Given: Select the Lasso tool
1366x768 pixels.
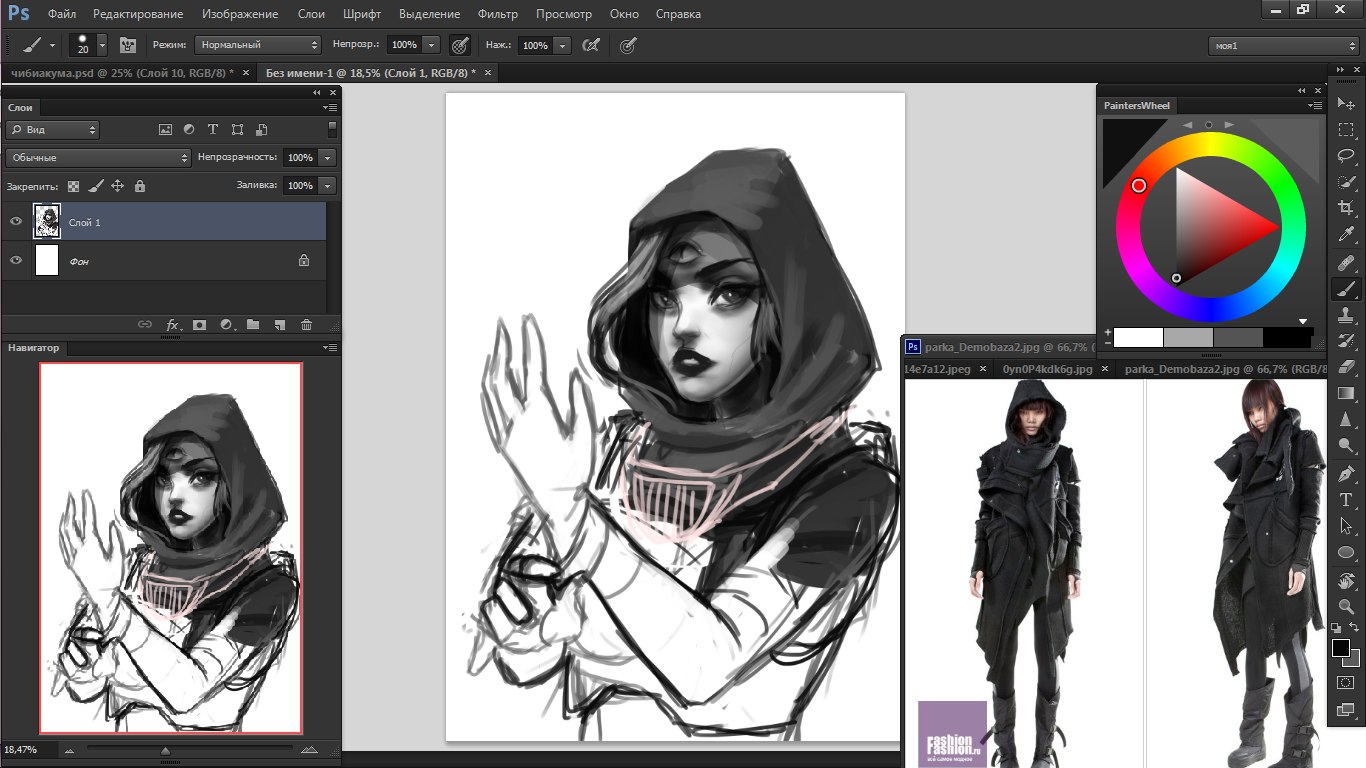Looking at the screenshot, I should pos(1346,155).
